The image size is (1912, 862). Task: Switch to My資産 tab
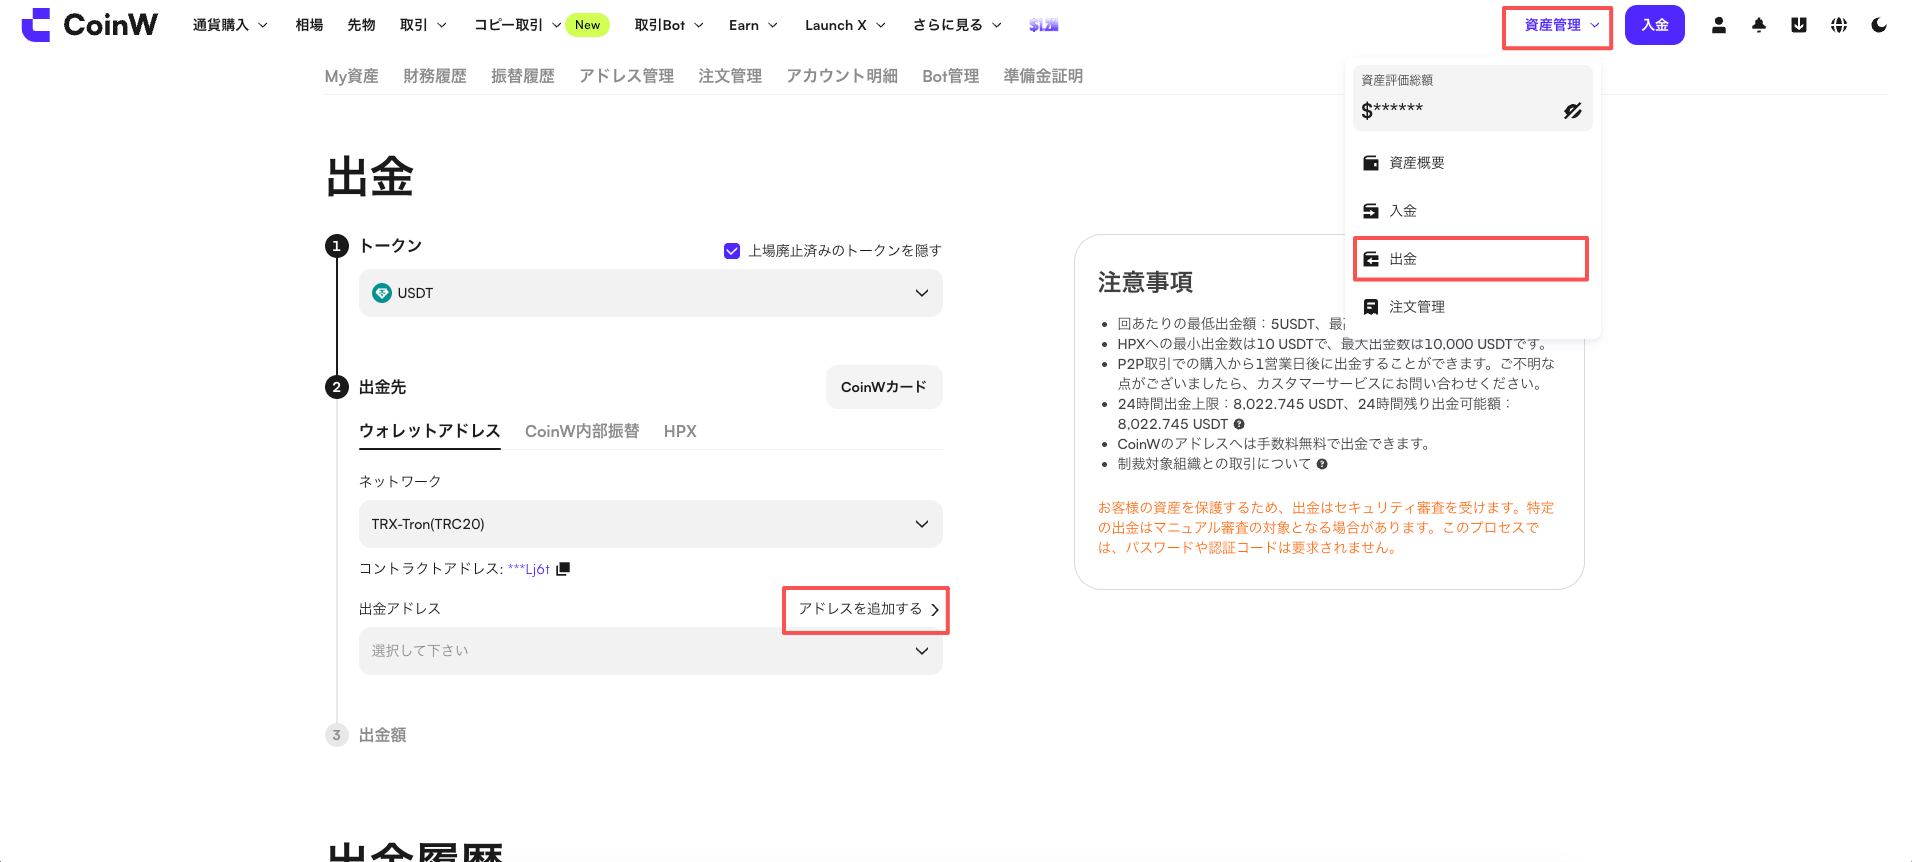click(351, 76)
